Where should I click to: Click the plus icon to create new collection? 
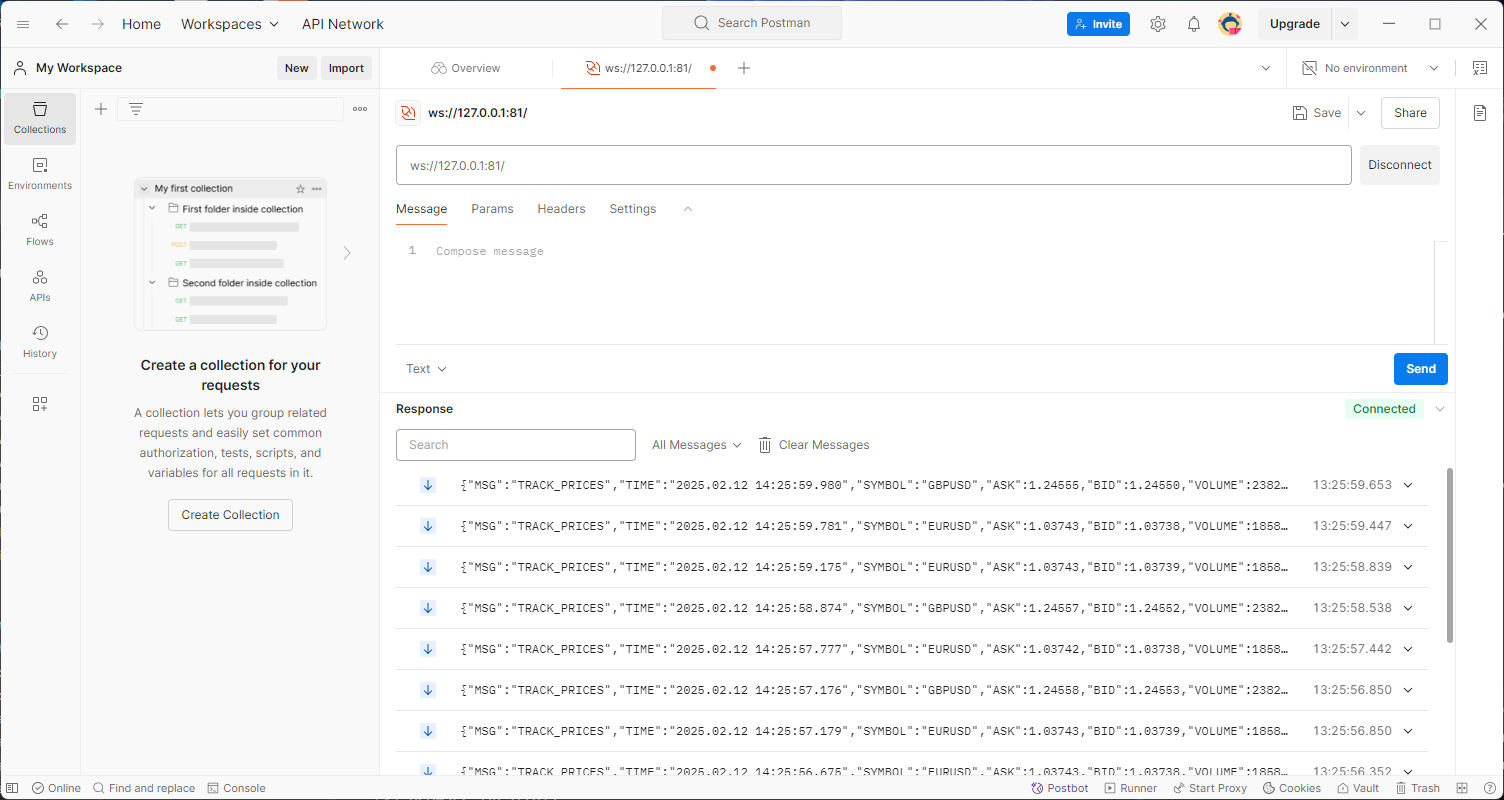click(101, 109)
